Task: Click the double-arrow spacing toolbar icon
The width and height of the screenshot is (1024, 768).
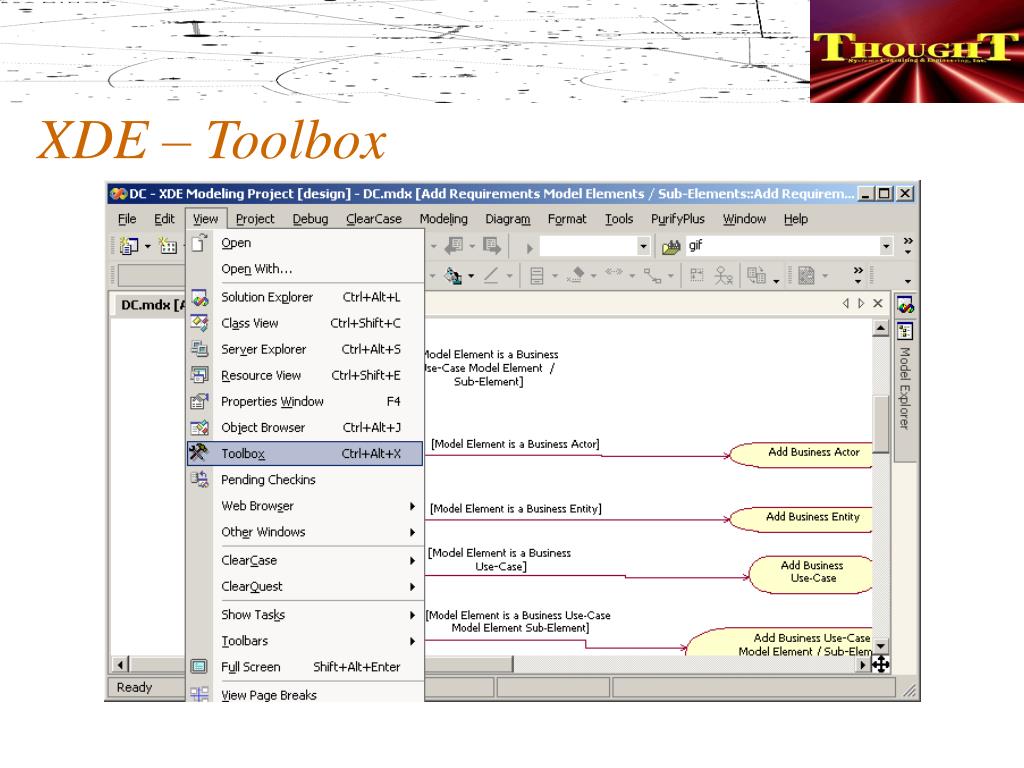Action: pos(613,273)
